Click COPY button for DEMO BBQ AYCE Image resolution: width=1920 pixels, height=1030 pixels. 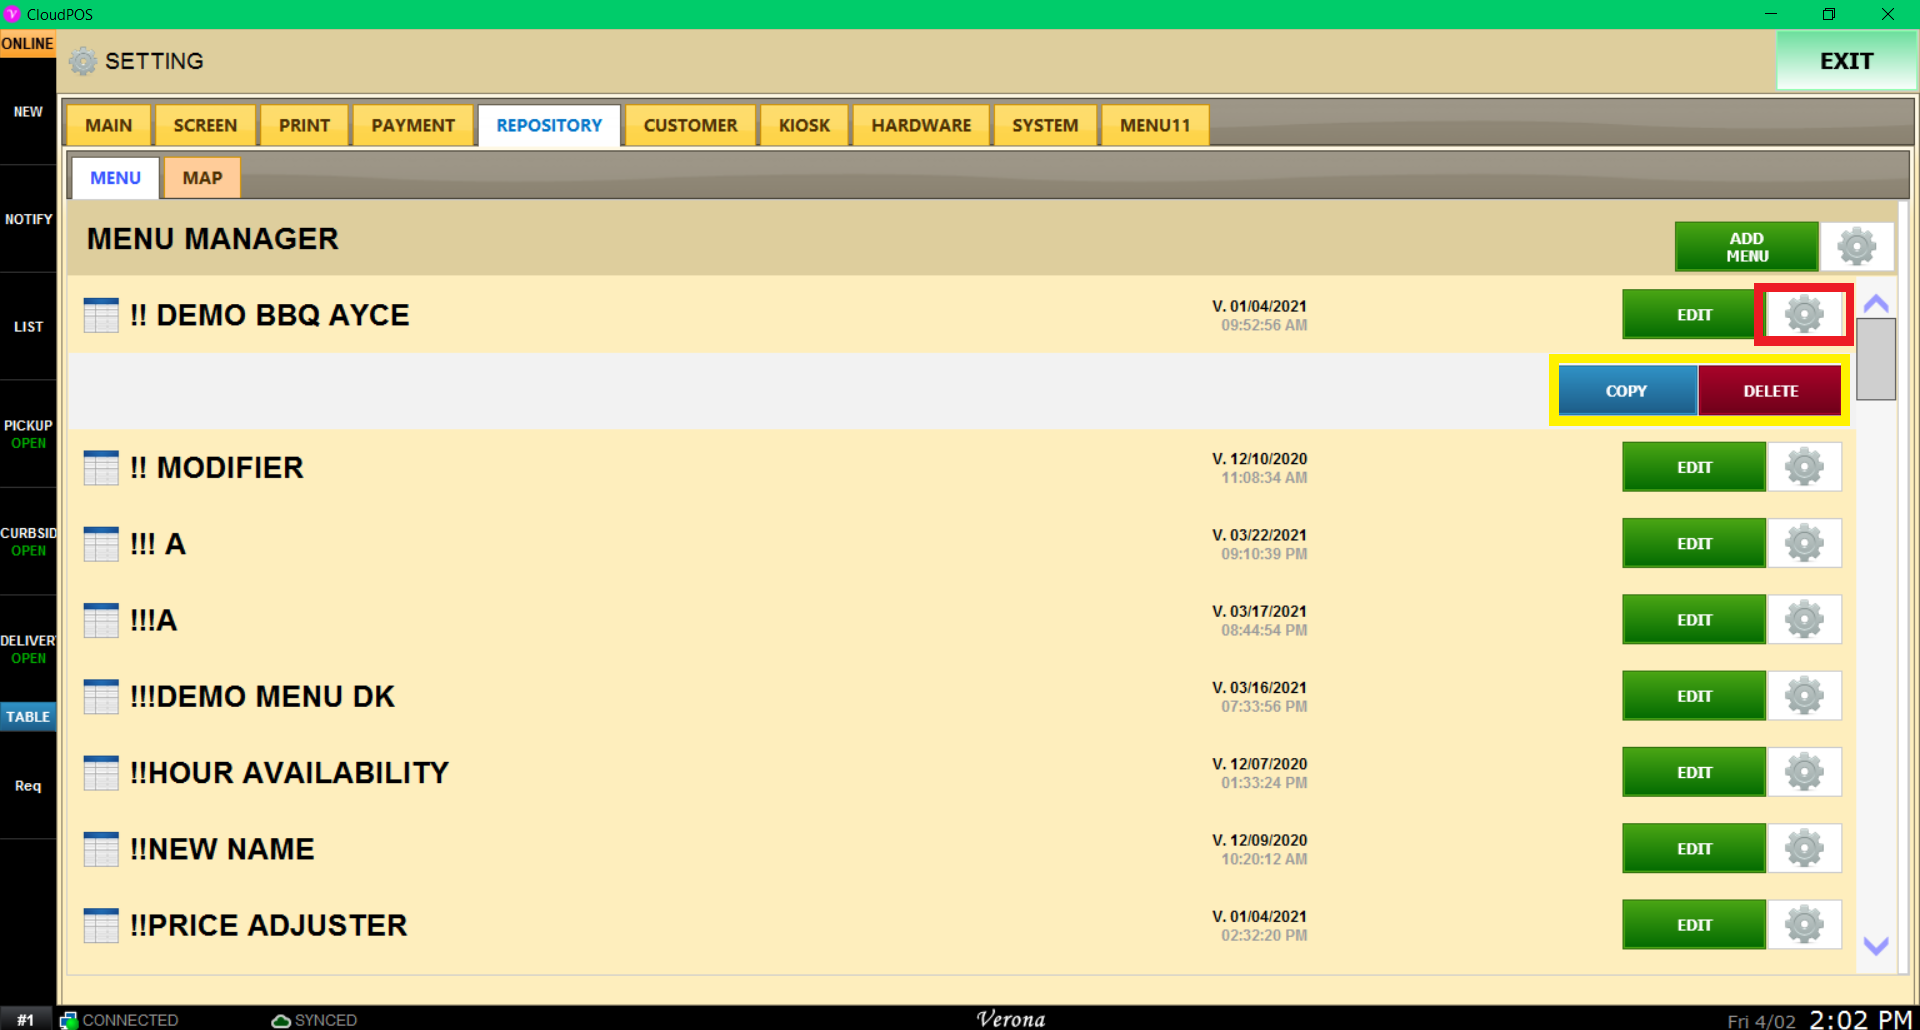click(x=1627, y=391)
